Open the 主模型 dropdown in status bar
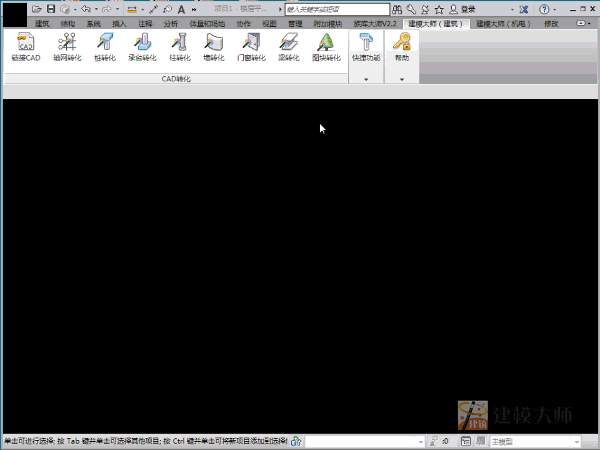This screenshot has height=450, width=600. point(535,441)
